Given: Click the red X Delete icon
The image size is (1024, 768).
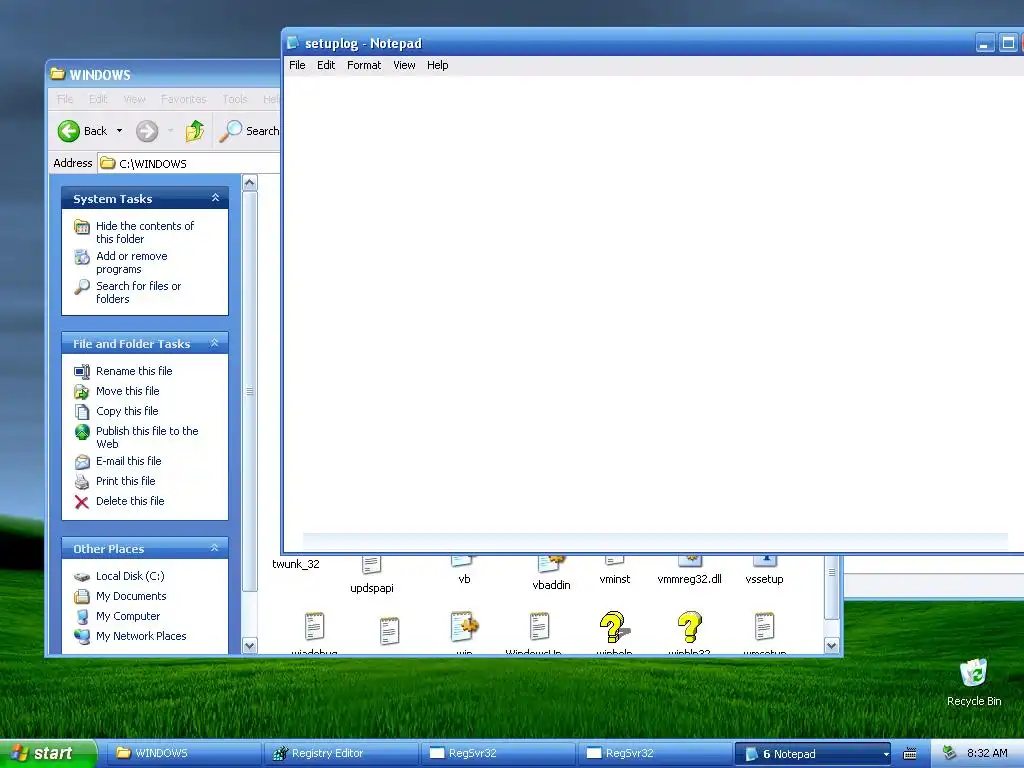Looking at the screenshot, I should [x=82, y=502].
